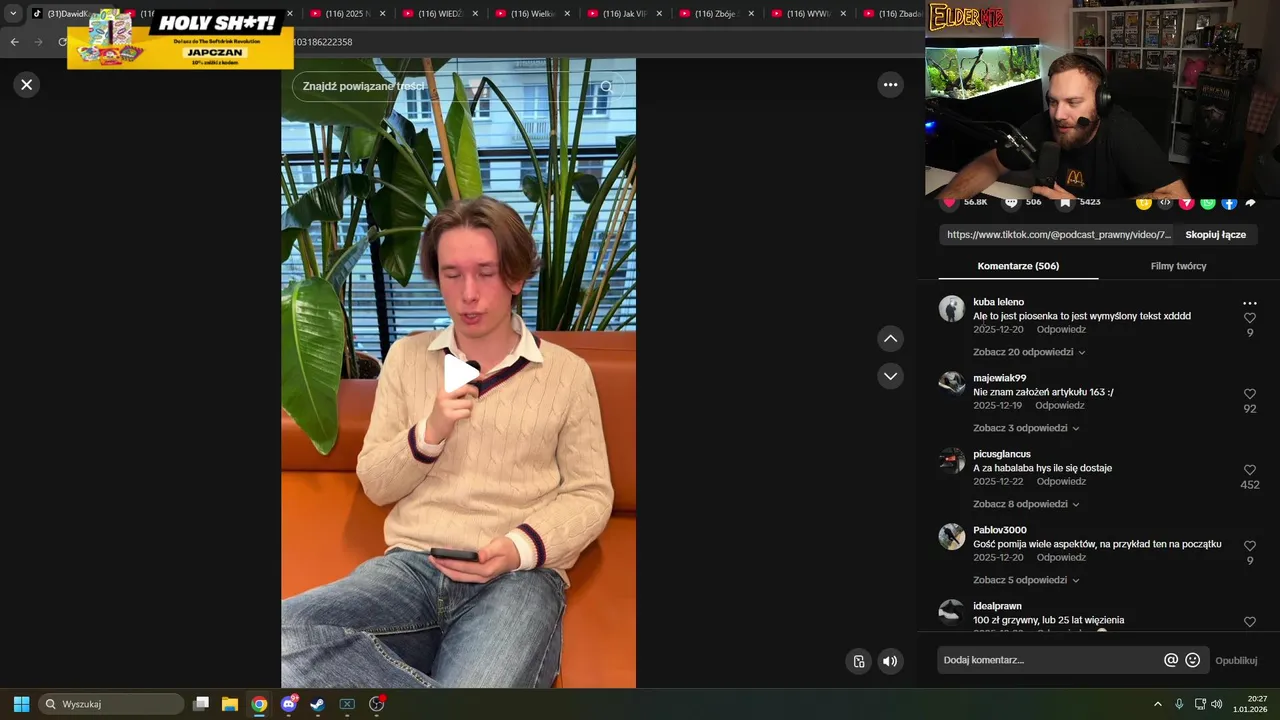
Task: Click the yellow repost icon
Action: tap(1143, 203)
